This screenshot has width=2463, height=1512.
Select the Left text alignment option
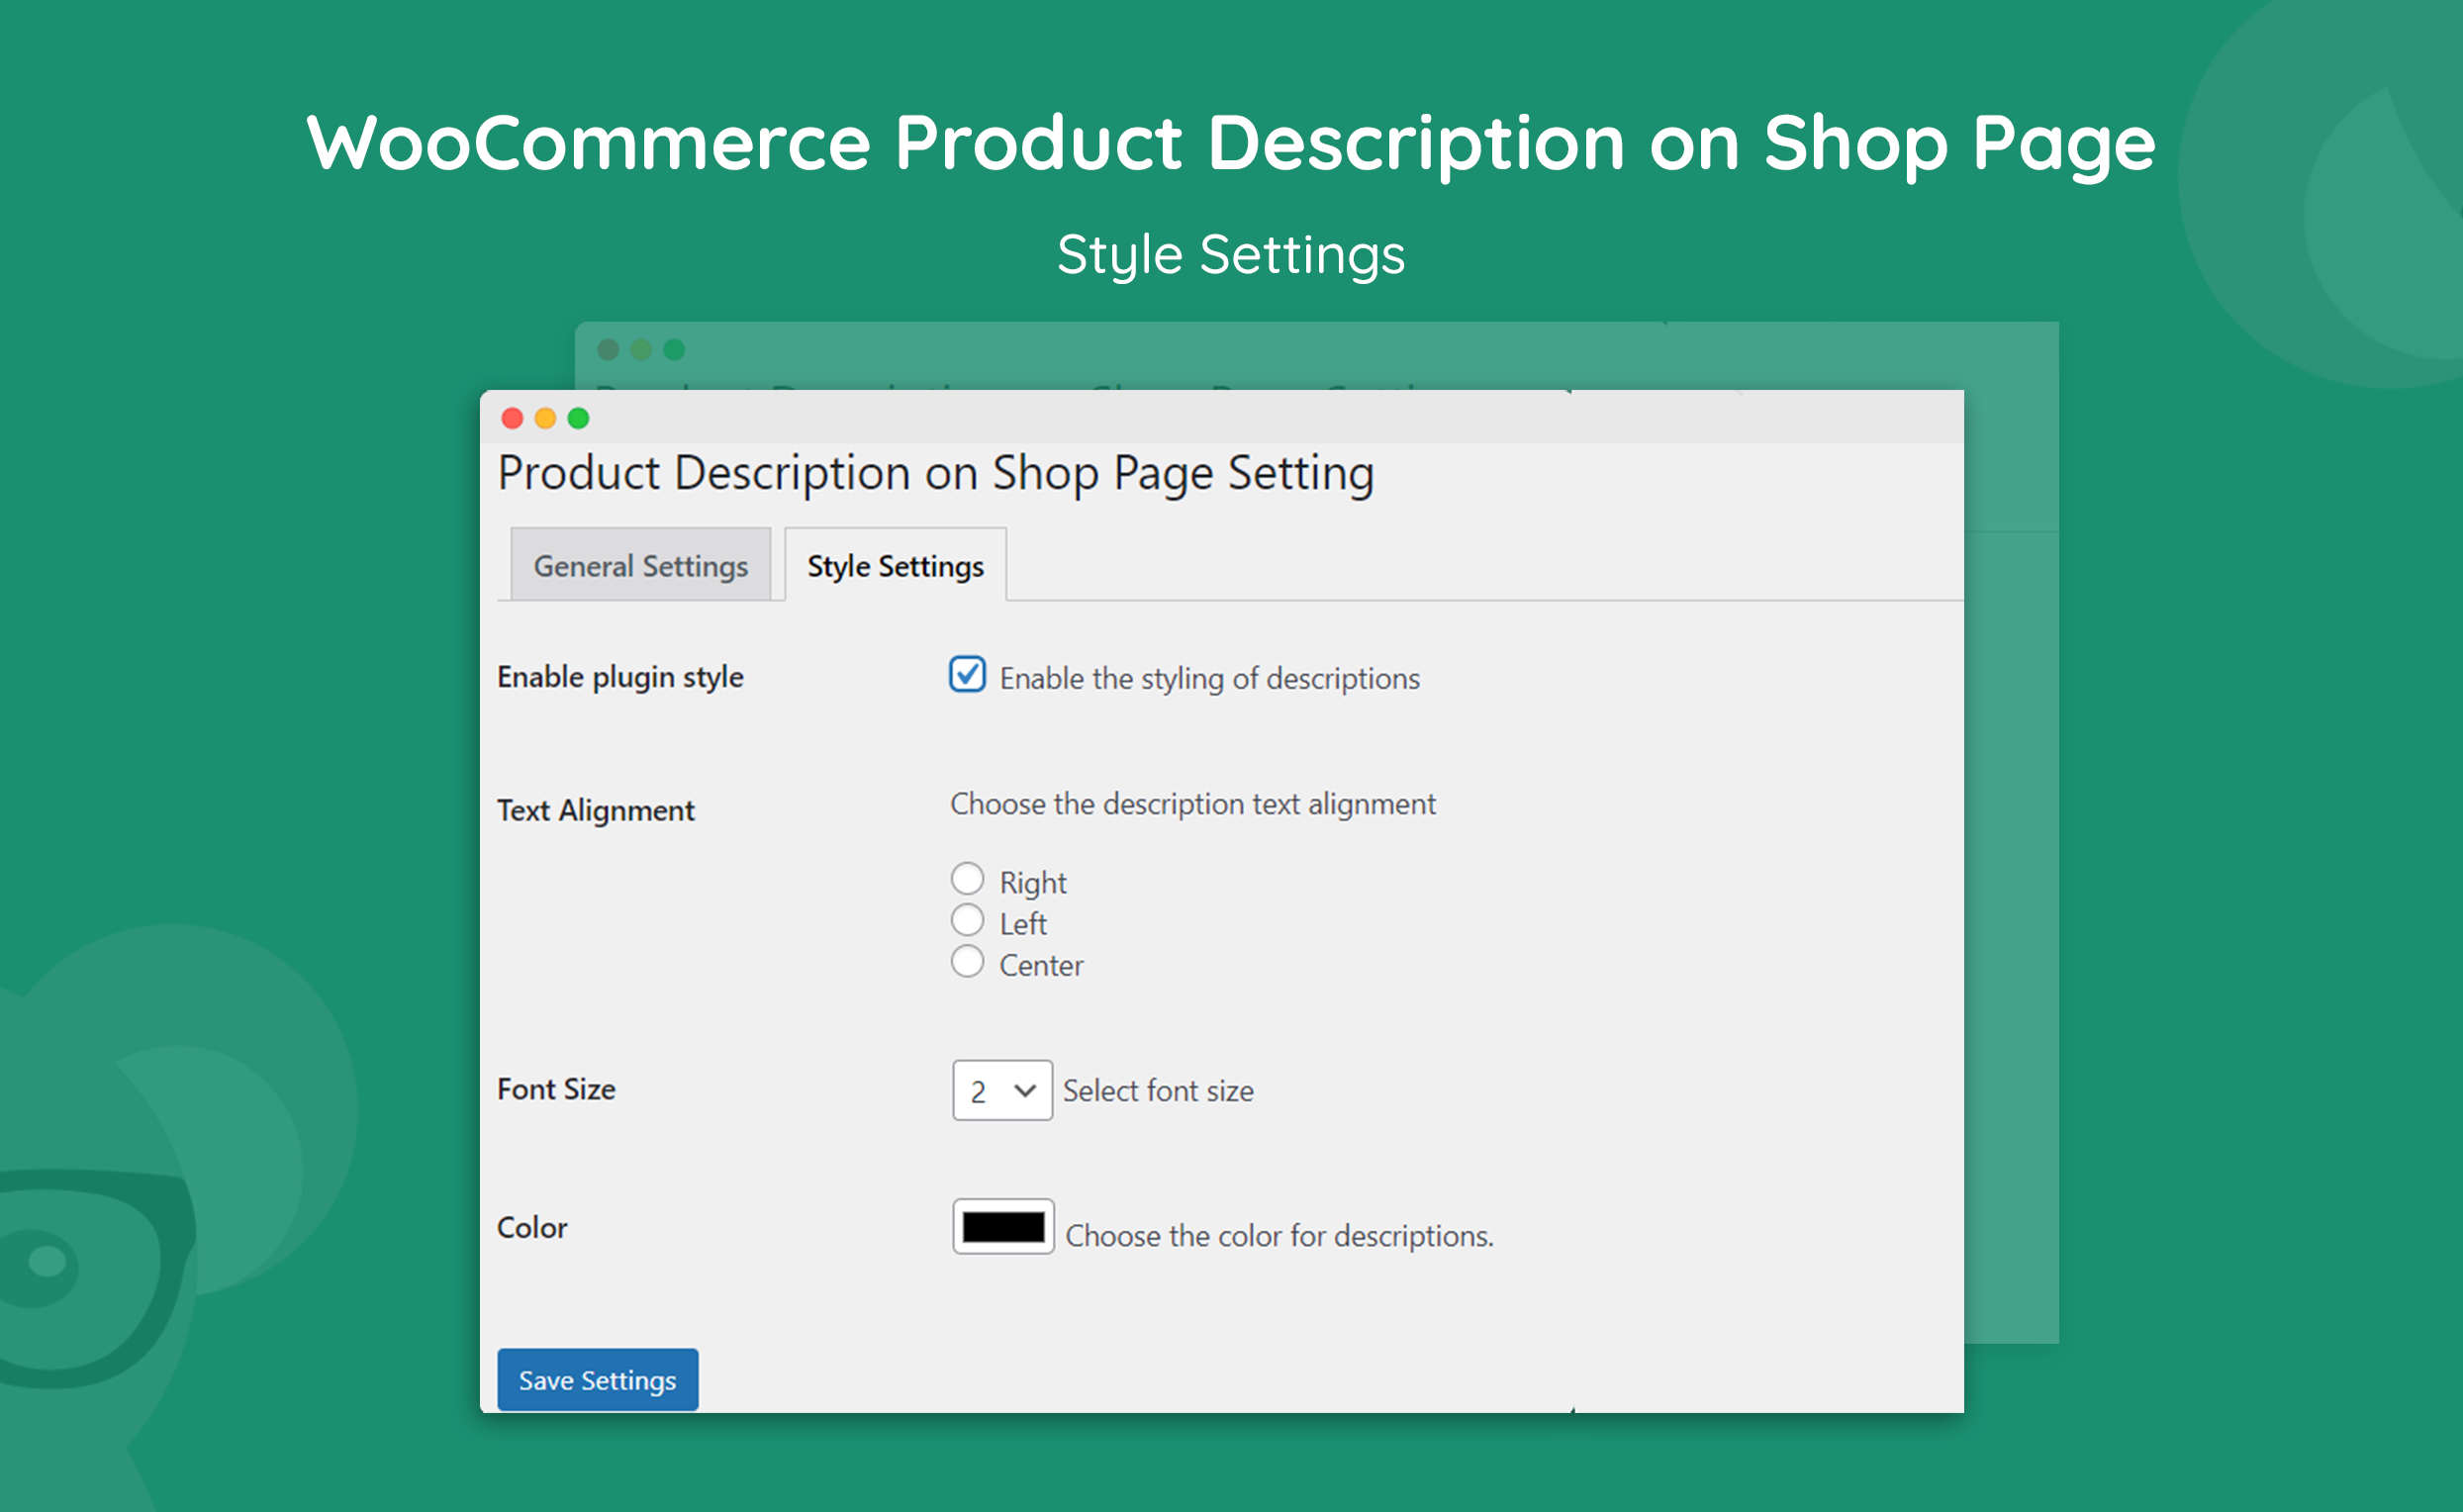(x=967, y=919)
